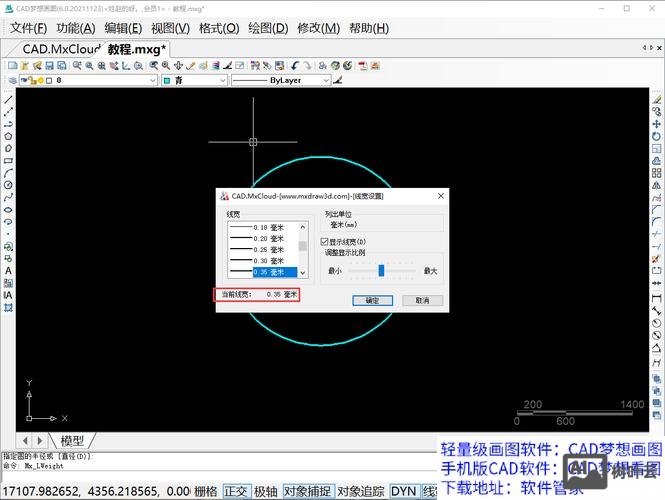Screen dimensions: 665x500
Task: Select 0.35 毫米 highlighted line width
Action: [263, 272]
